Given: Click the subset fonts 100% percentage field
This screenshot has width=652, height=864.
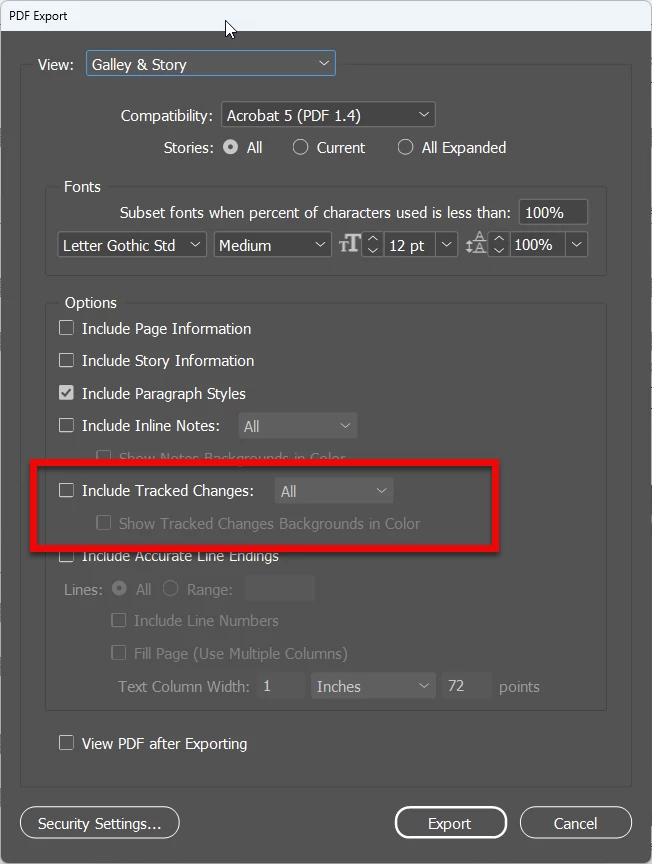Looking at the screenshot, I should (553, 212).
